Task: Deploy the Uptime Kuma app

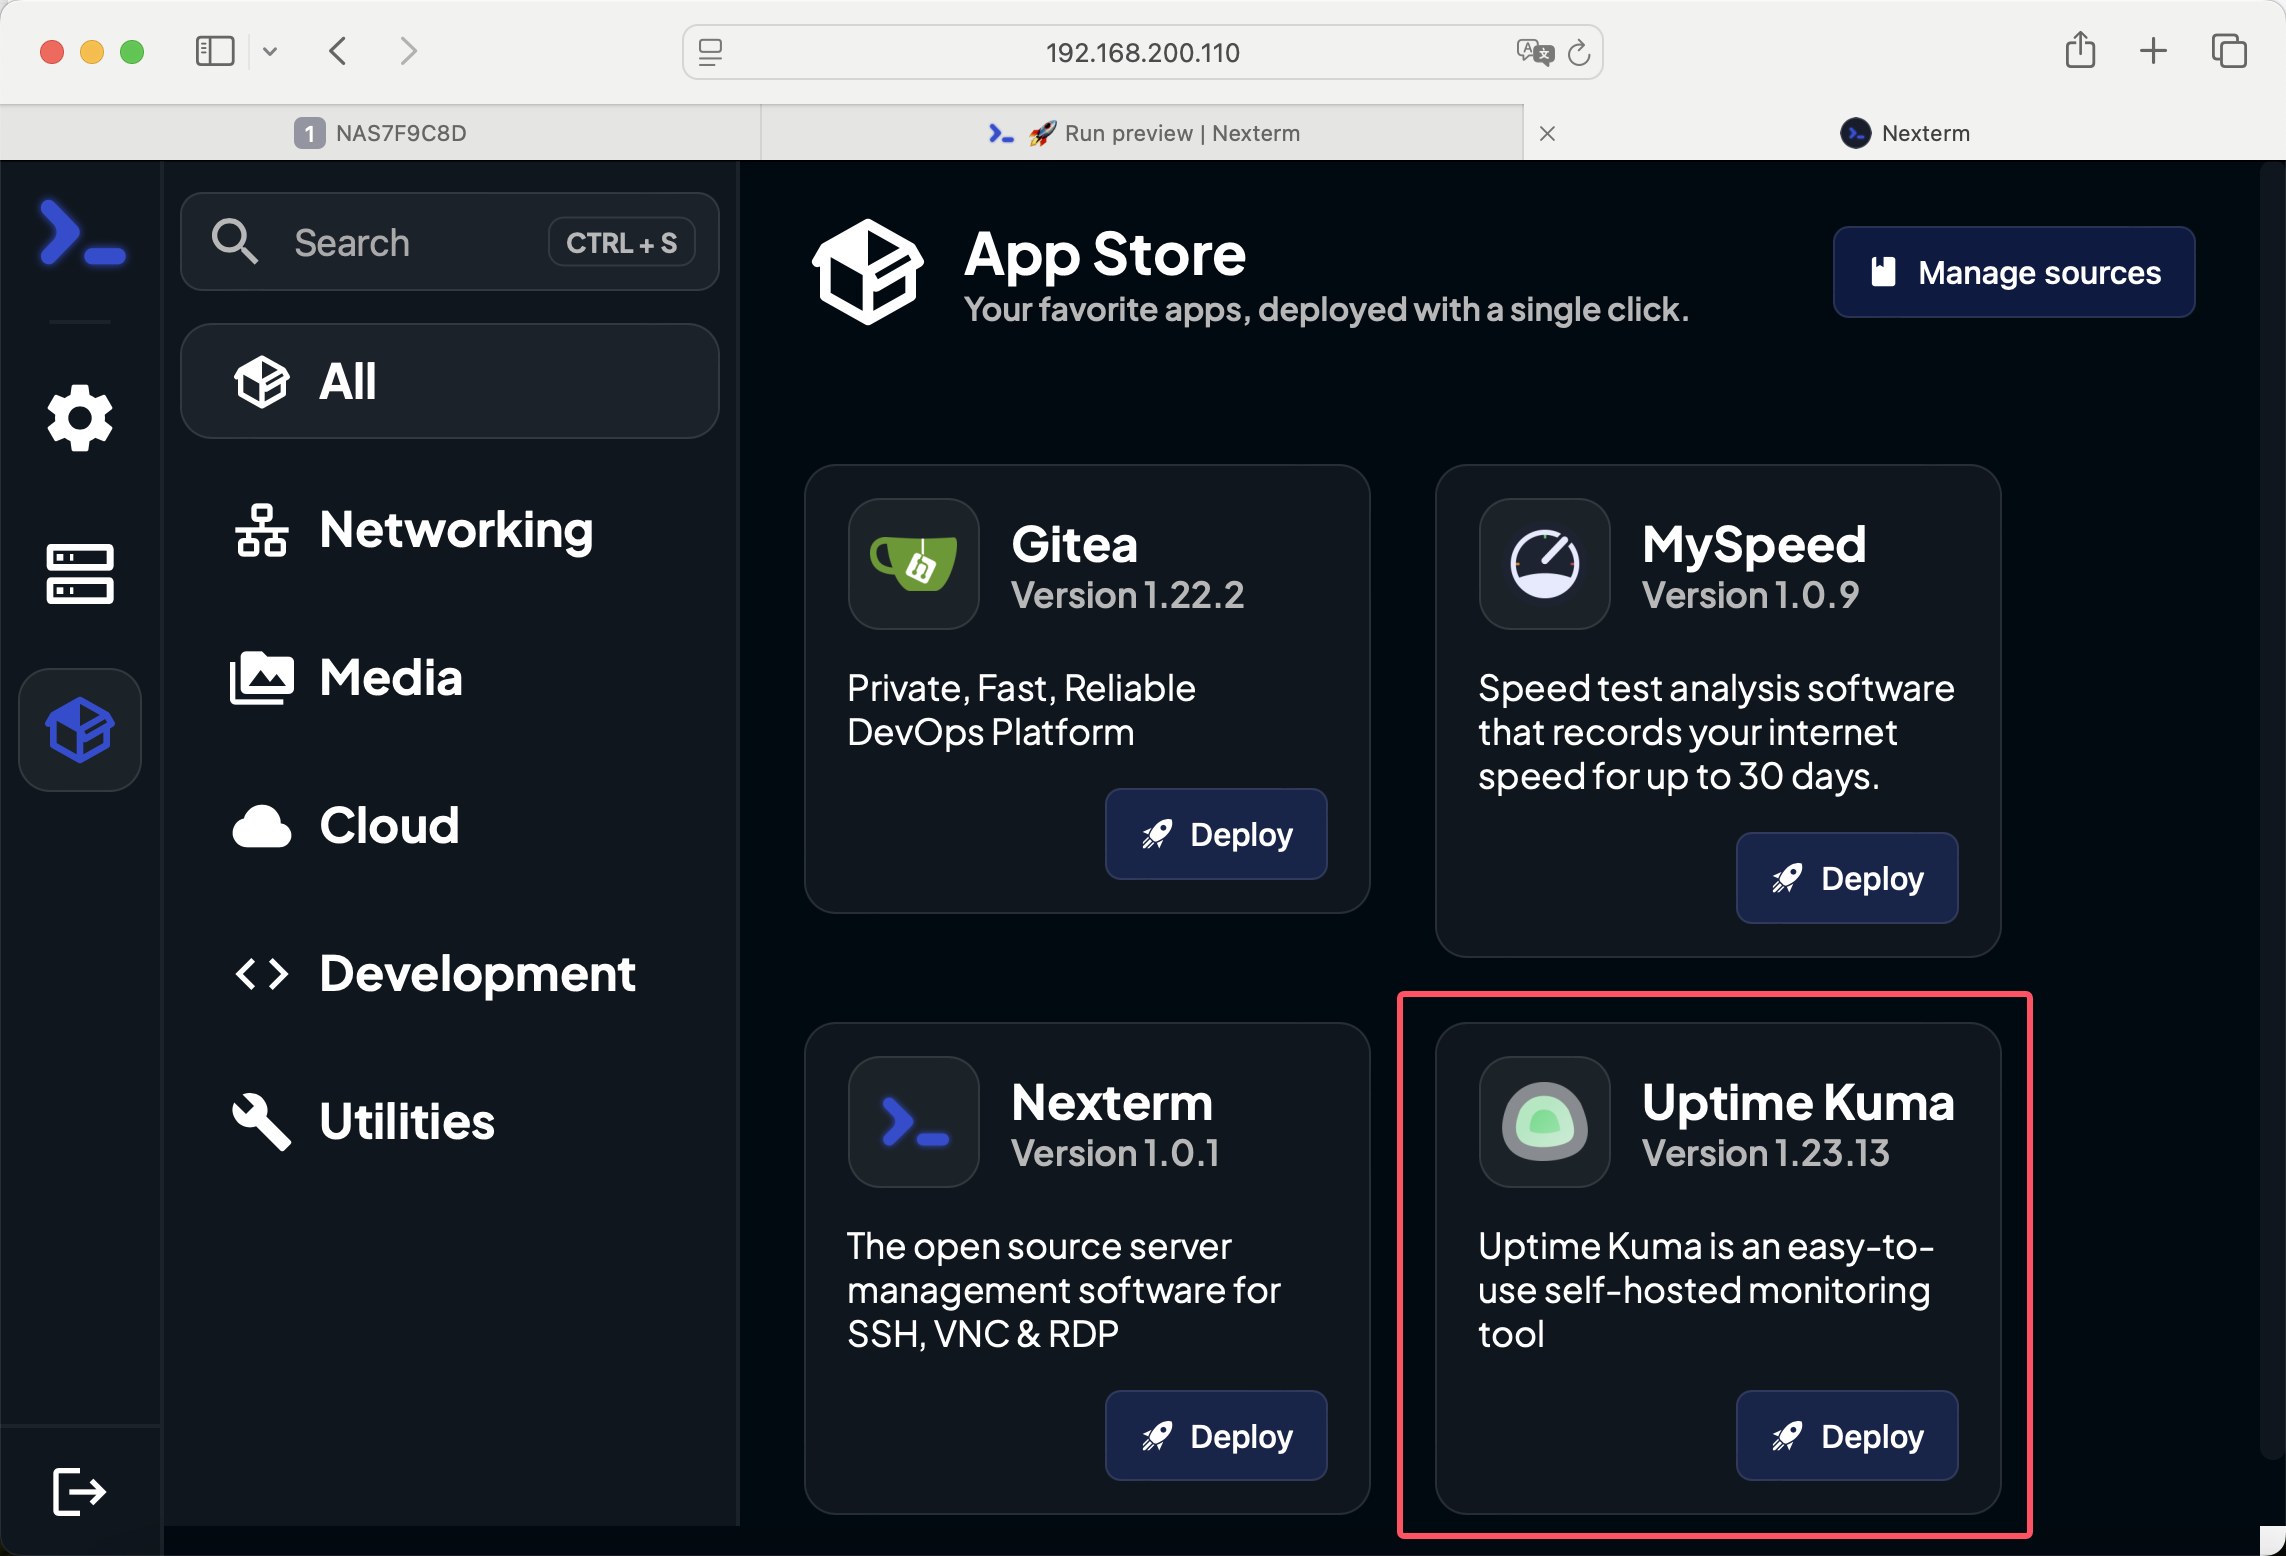Action: (x=1847, y=1436)
